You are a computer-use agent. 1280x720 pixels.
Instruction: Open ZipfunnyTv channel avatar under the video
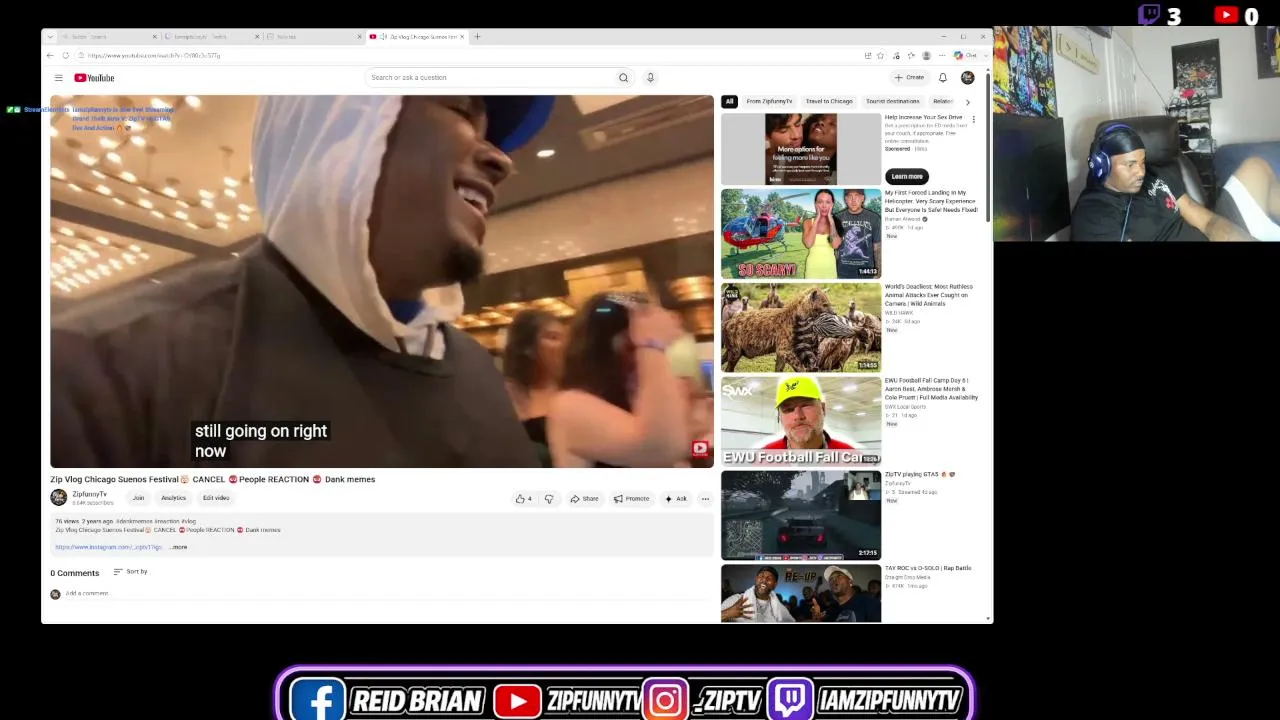(x=59, y=497)
